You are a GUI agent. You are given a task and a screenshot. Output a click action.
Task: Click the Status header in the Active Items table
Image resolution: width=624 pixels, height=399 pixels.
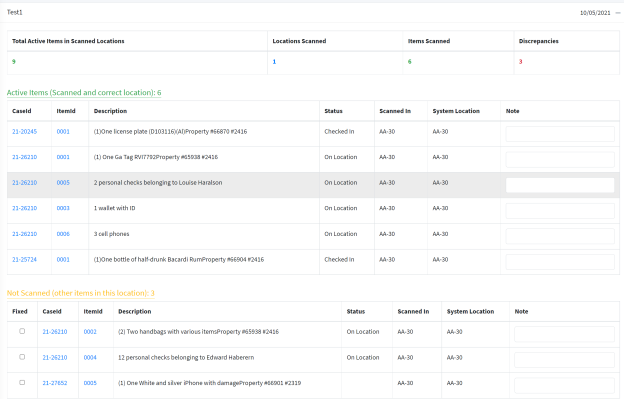pos(333,111)
